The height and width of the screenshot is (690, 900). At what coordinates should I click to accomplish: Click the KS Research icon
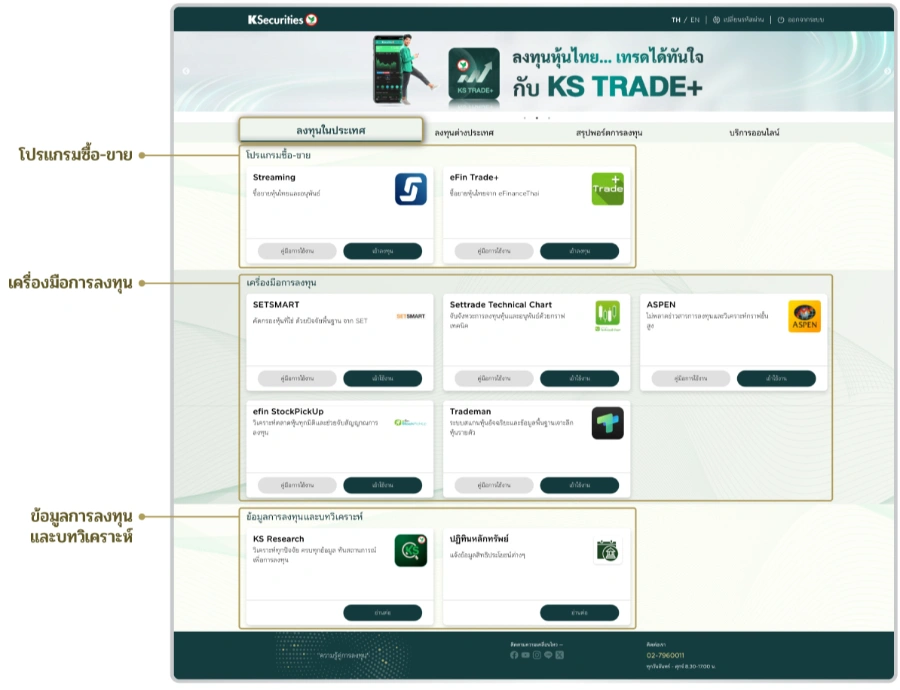pyautogui.click(x=410, y=550)
